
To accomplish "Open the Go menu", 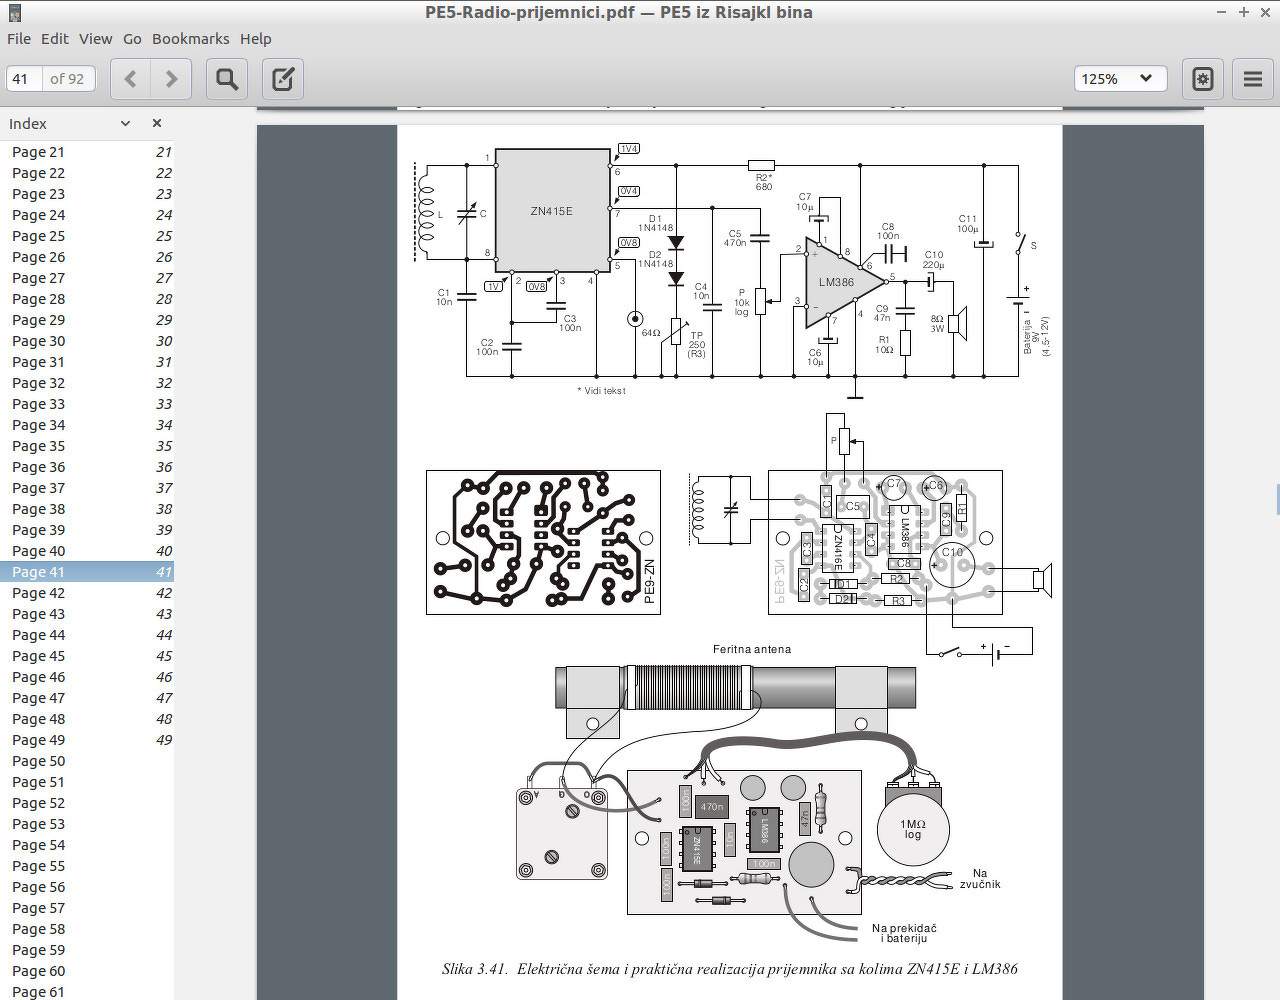I will tap(132, 39).
